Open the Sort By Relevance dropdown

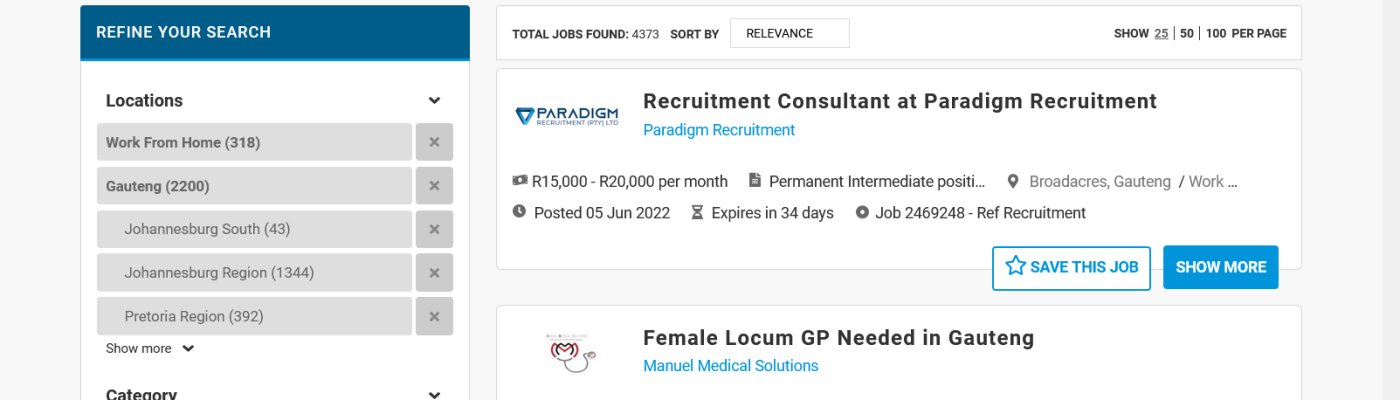[x=789, y=33]
